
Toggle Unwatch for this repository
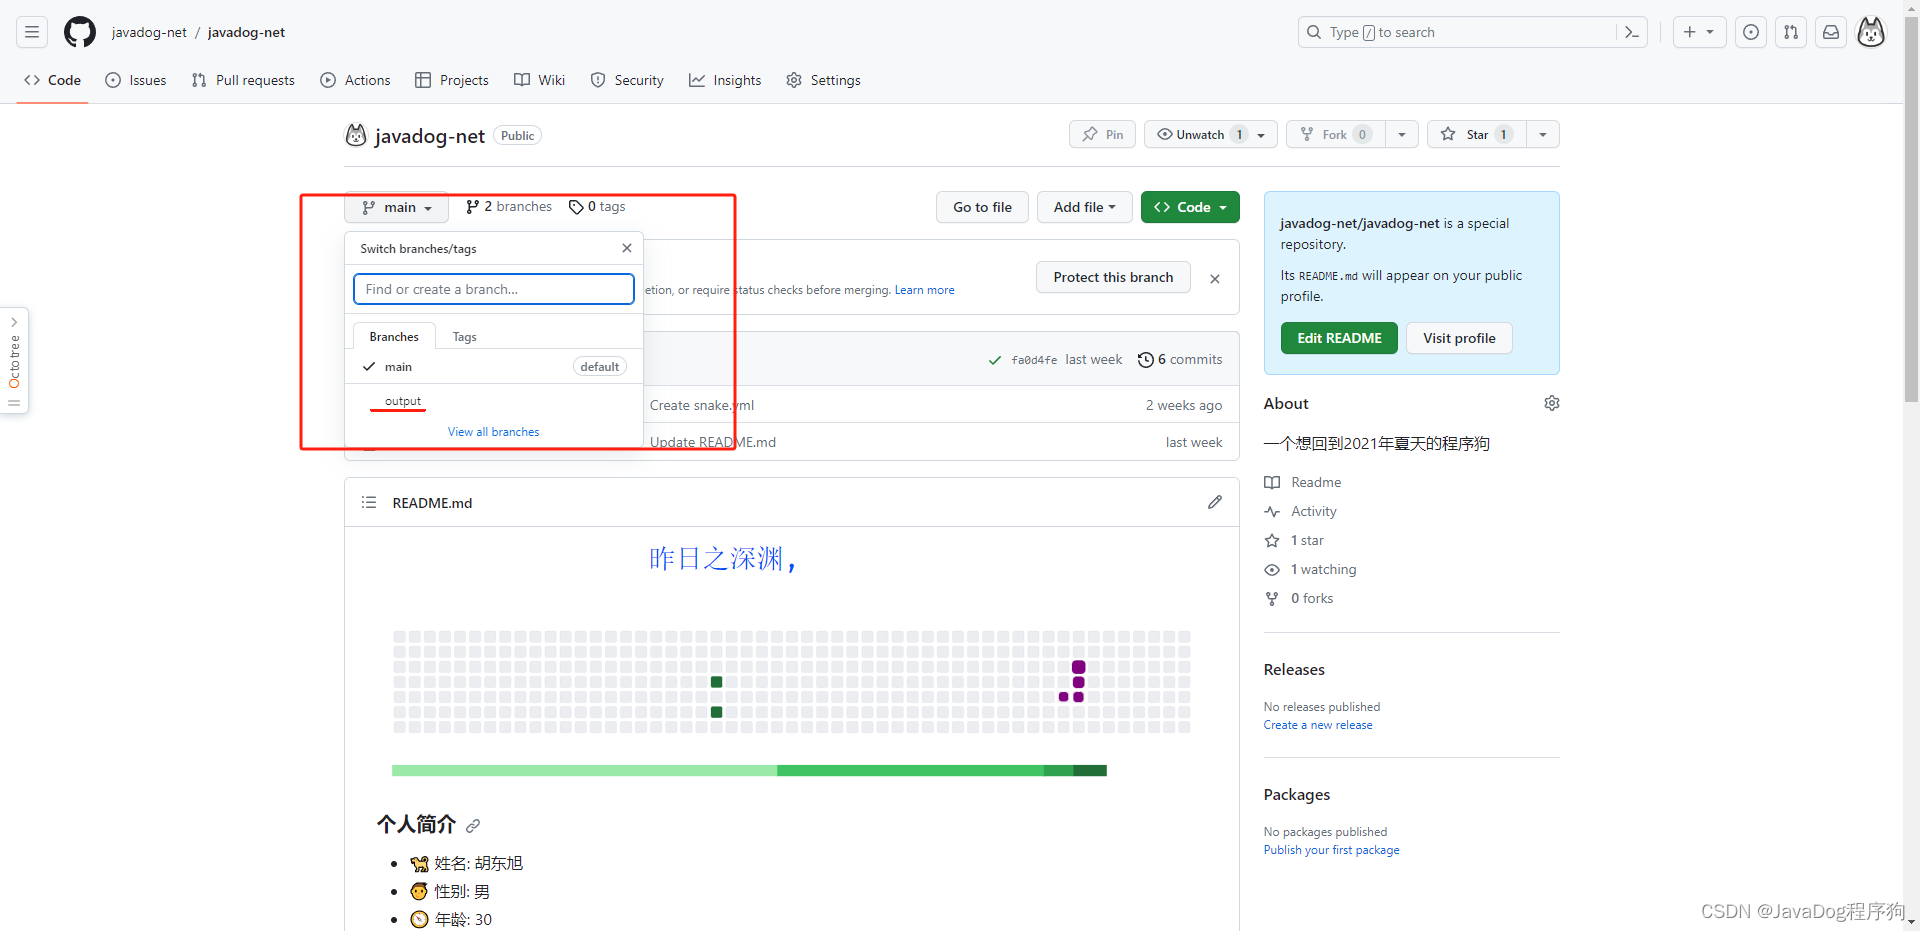(1198, 134)
